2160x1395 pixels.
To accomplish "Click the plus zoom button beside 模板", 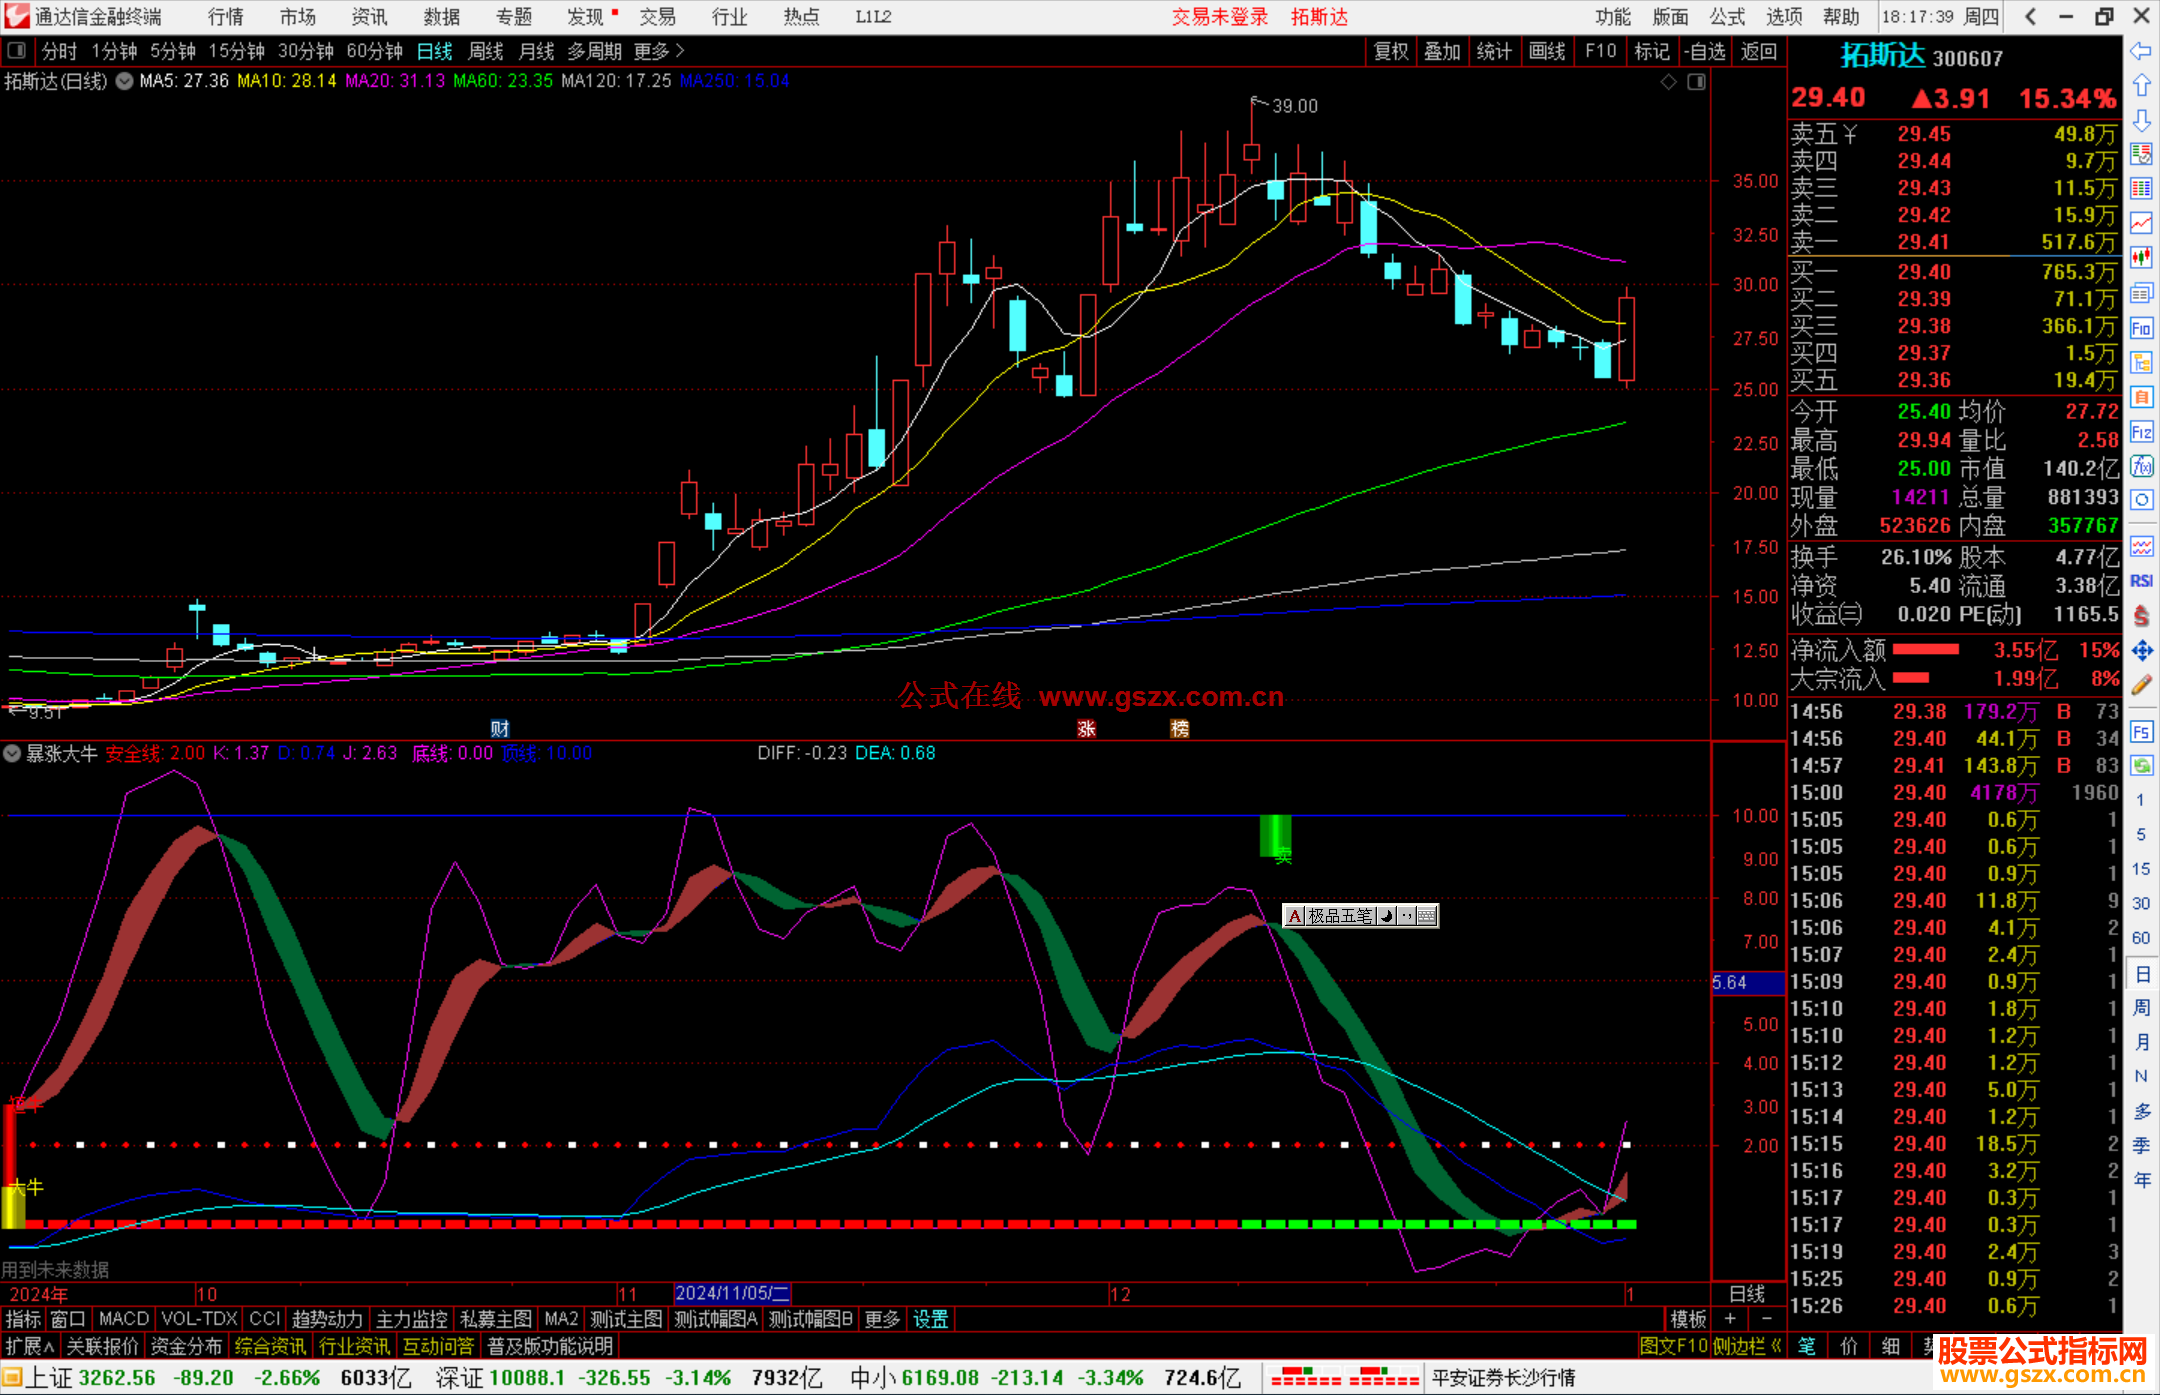I will pos(1730,1319).
